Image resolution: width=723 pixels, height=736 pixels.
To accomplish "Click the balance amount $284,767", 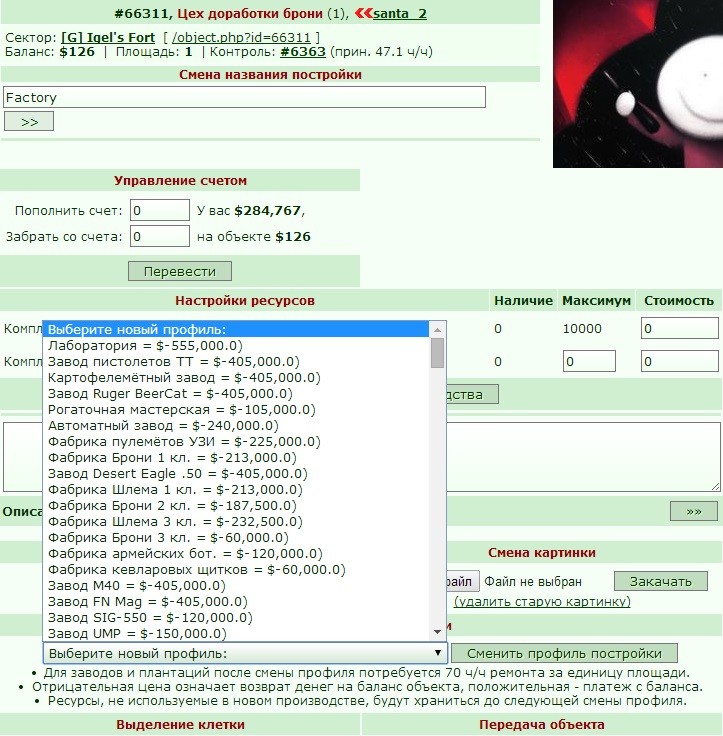I will coord(267,210).
